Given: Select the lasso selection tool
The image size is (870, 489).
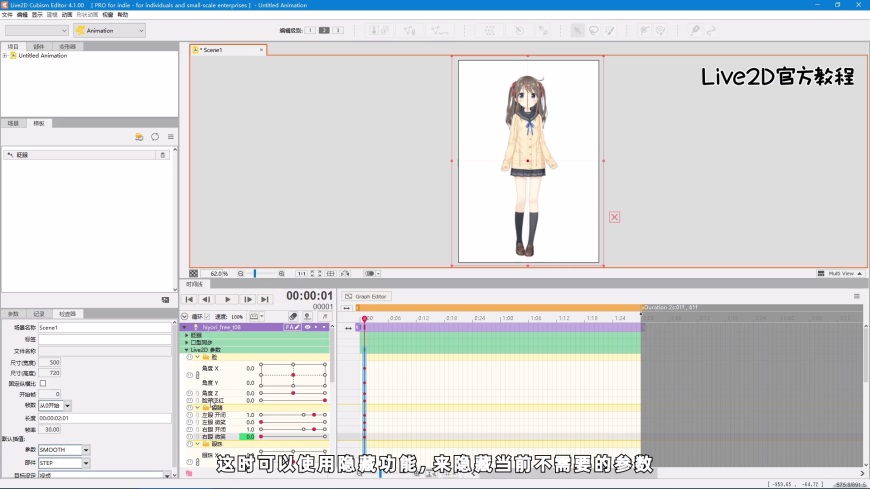Looking at the screenshot, I should (x=594, y=31).
